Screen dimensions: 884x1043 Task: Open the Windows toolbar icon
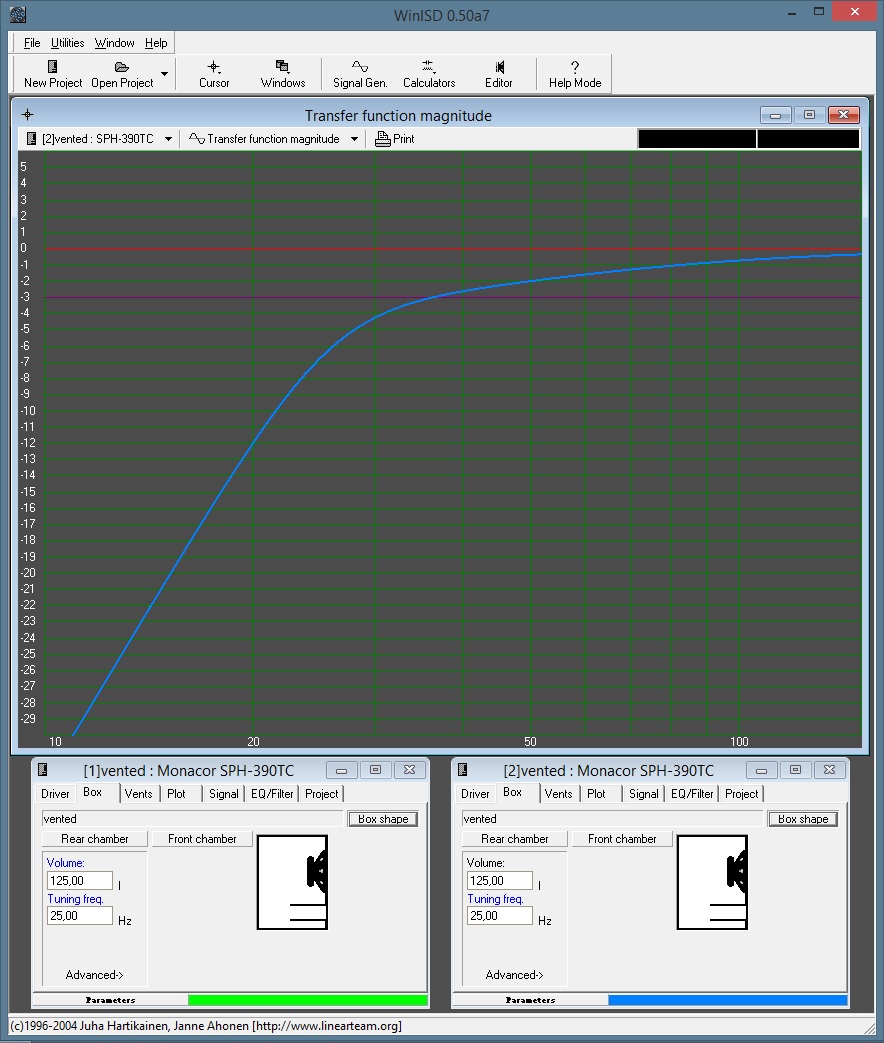tap(283, 67)
